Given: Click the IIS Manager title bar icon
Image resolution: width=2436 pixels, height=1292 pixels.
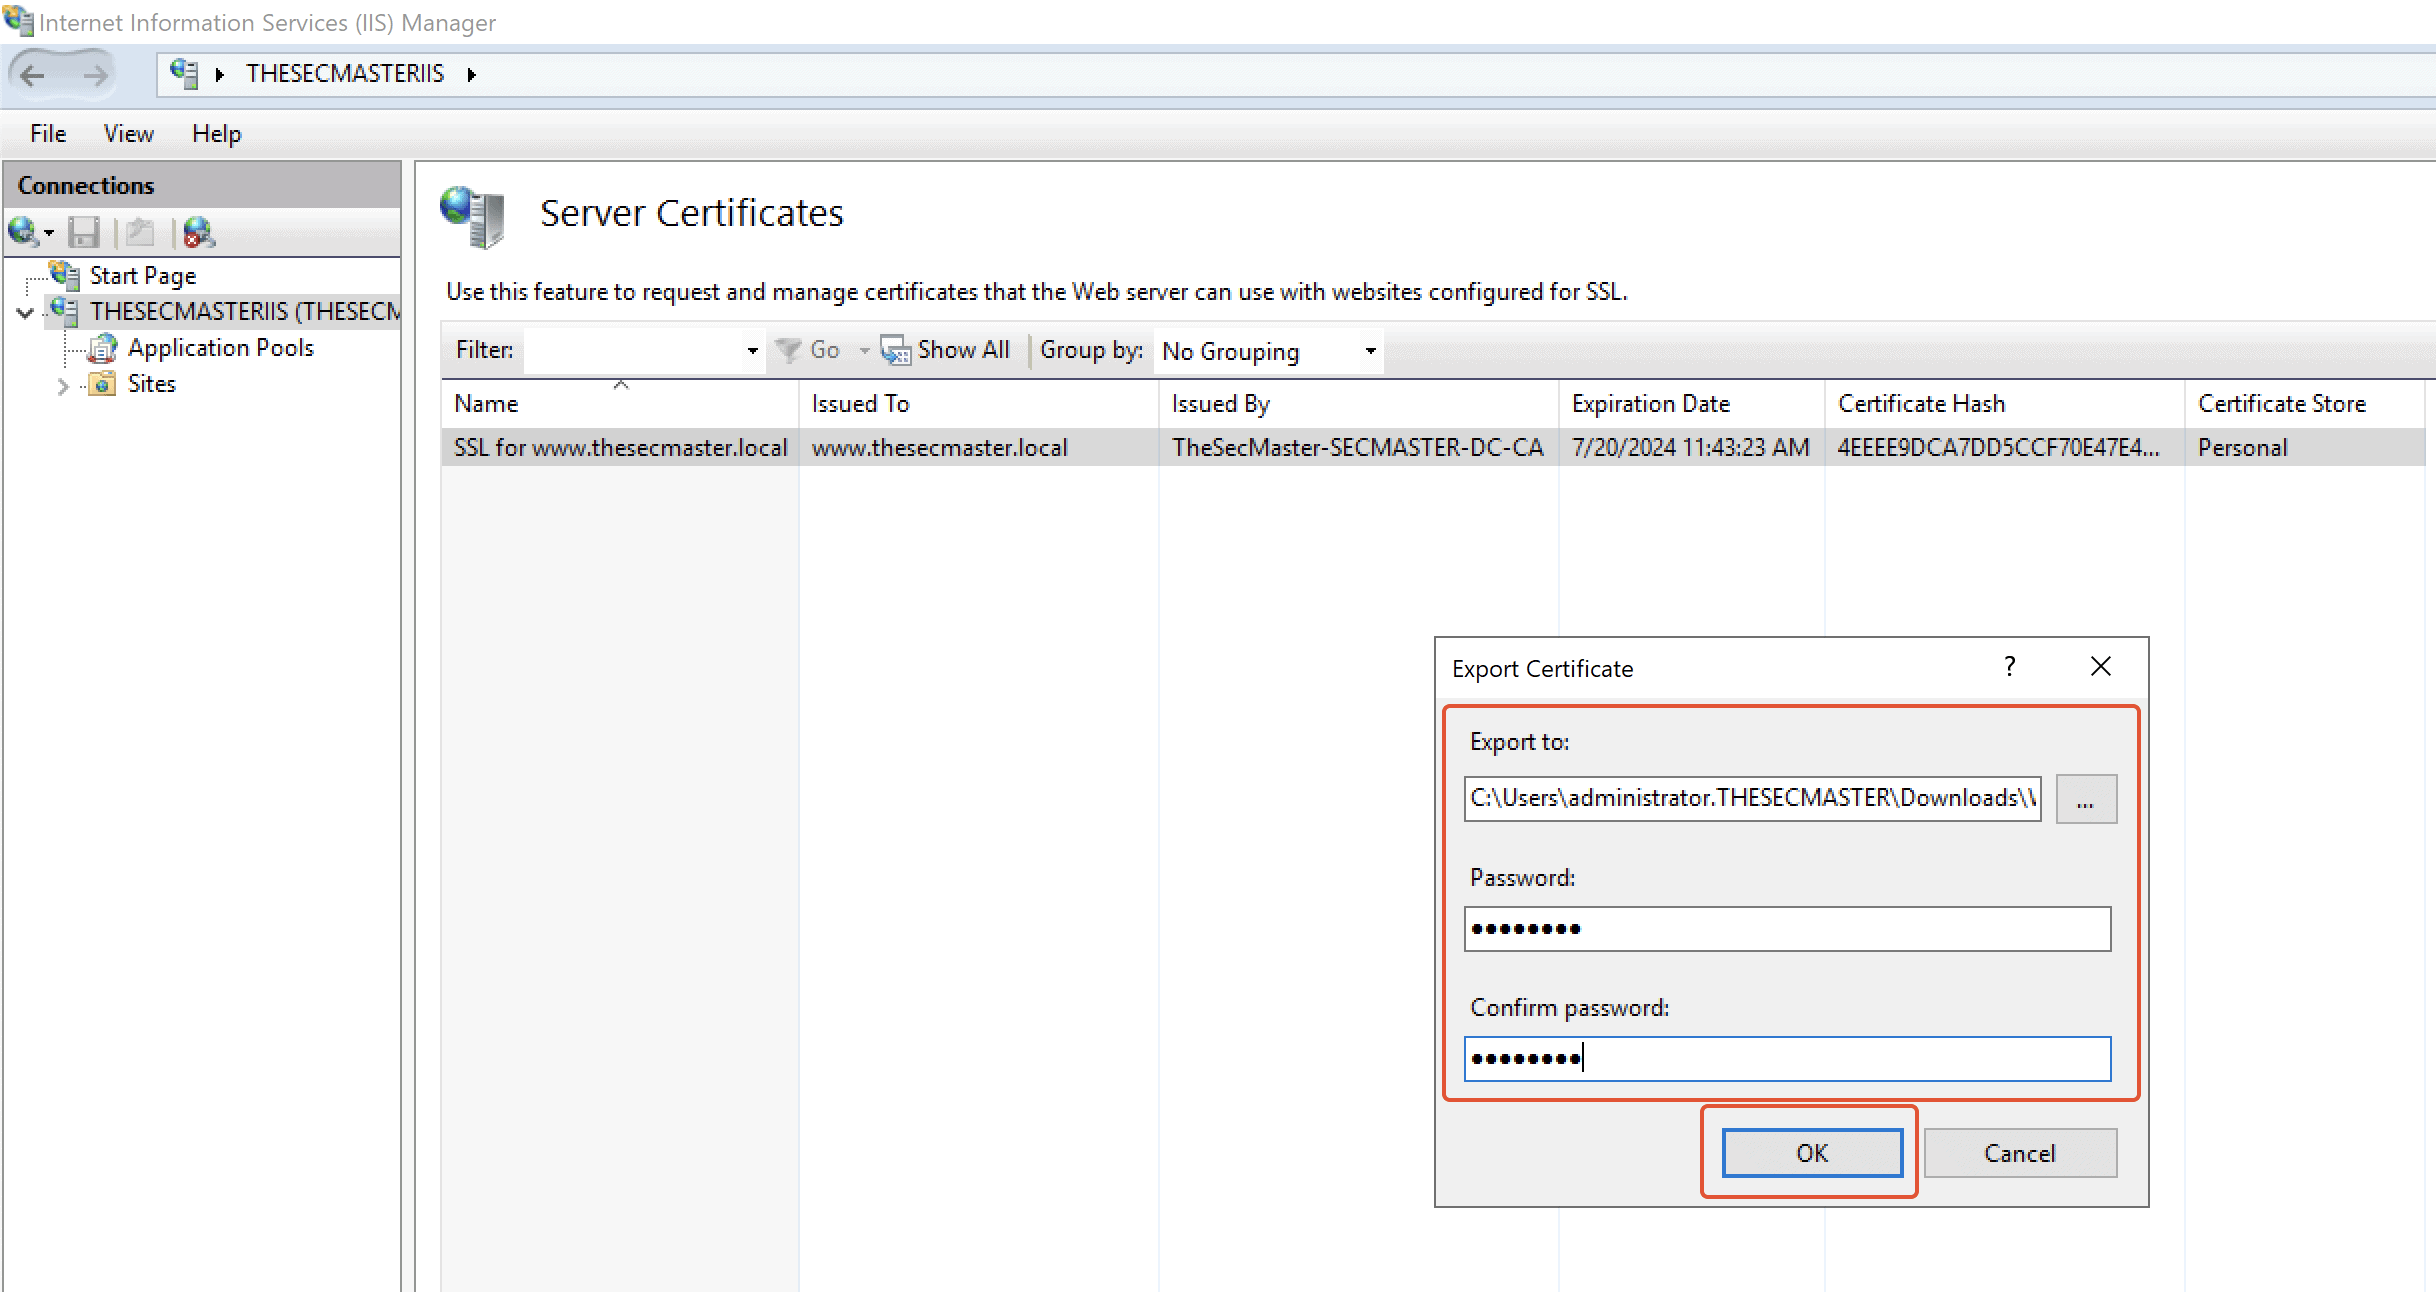Looking at the screenshot, I should coord(18,20).
